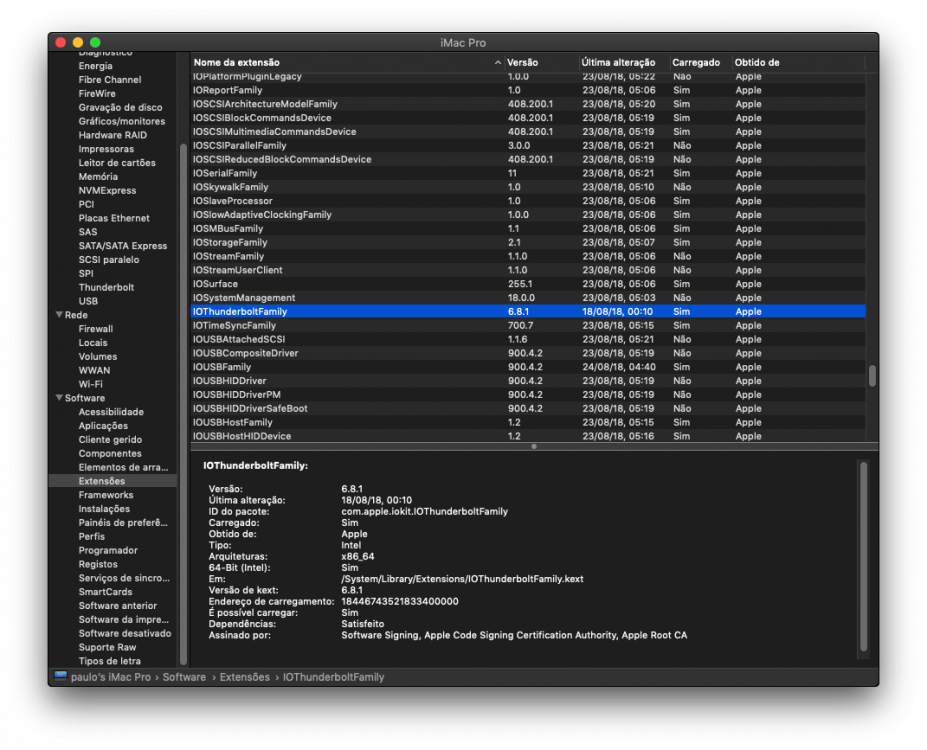Open FireWire sidebar entry

(97, 93)
